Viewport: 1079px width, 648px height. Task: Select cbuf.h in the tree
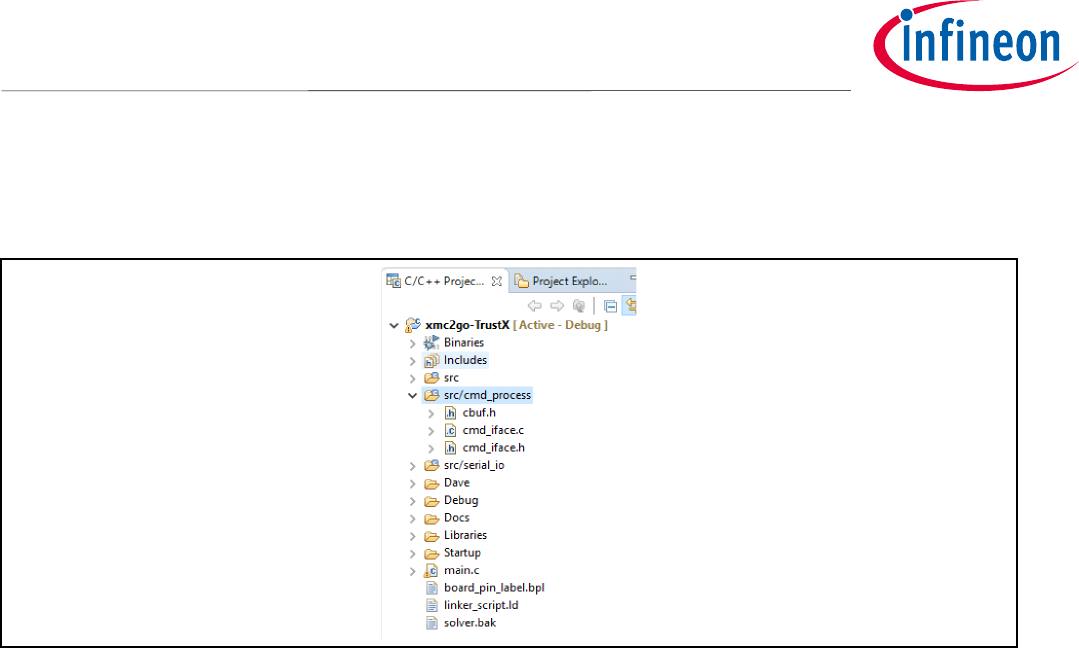point(479,413)
